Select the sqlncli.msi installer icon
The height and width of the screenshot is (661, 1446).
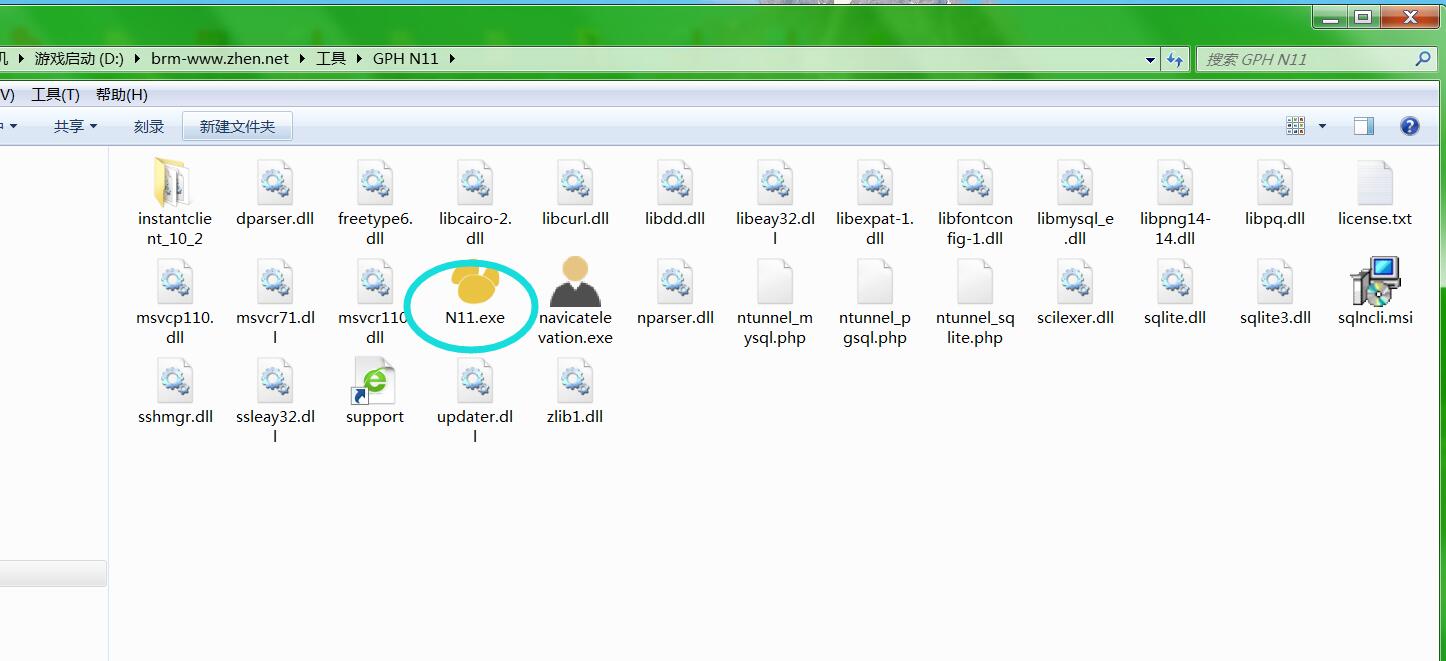point(1375,283)
